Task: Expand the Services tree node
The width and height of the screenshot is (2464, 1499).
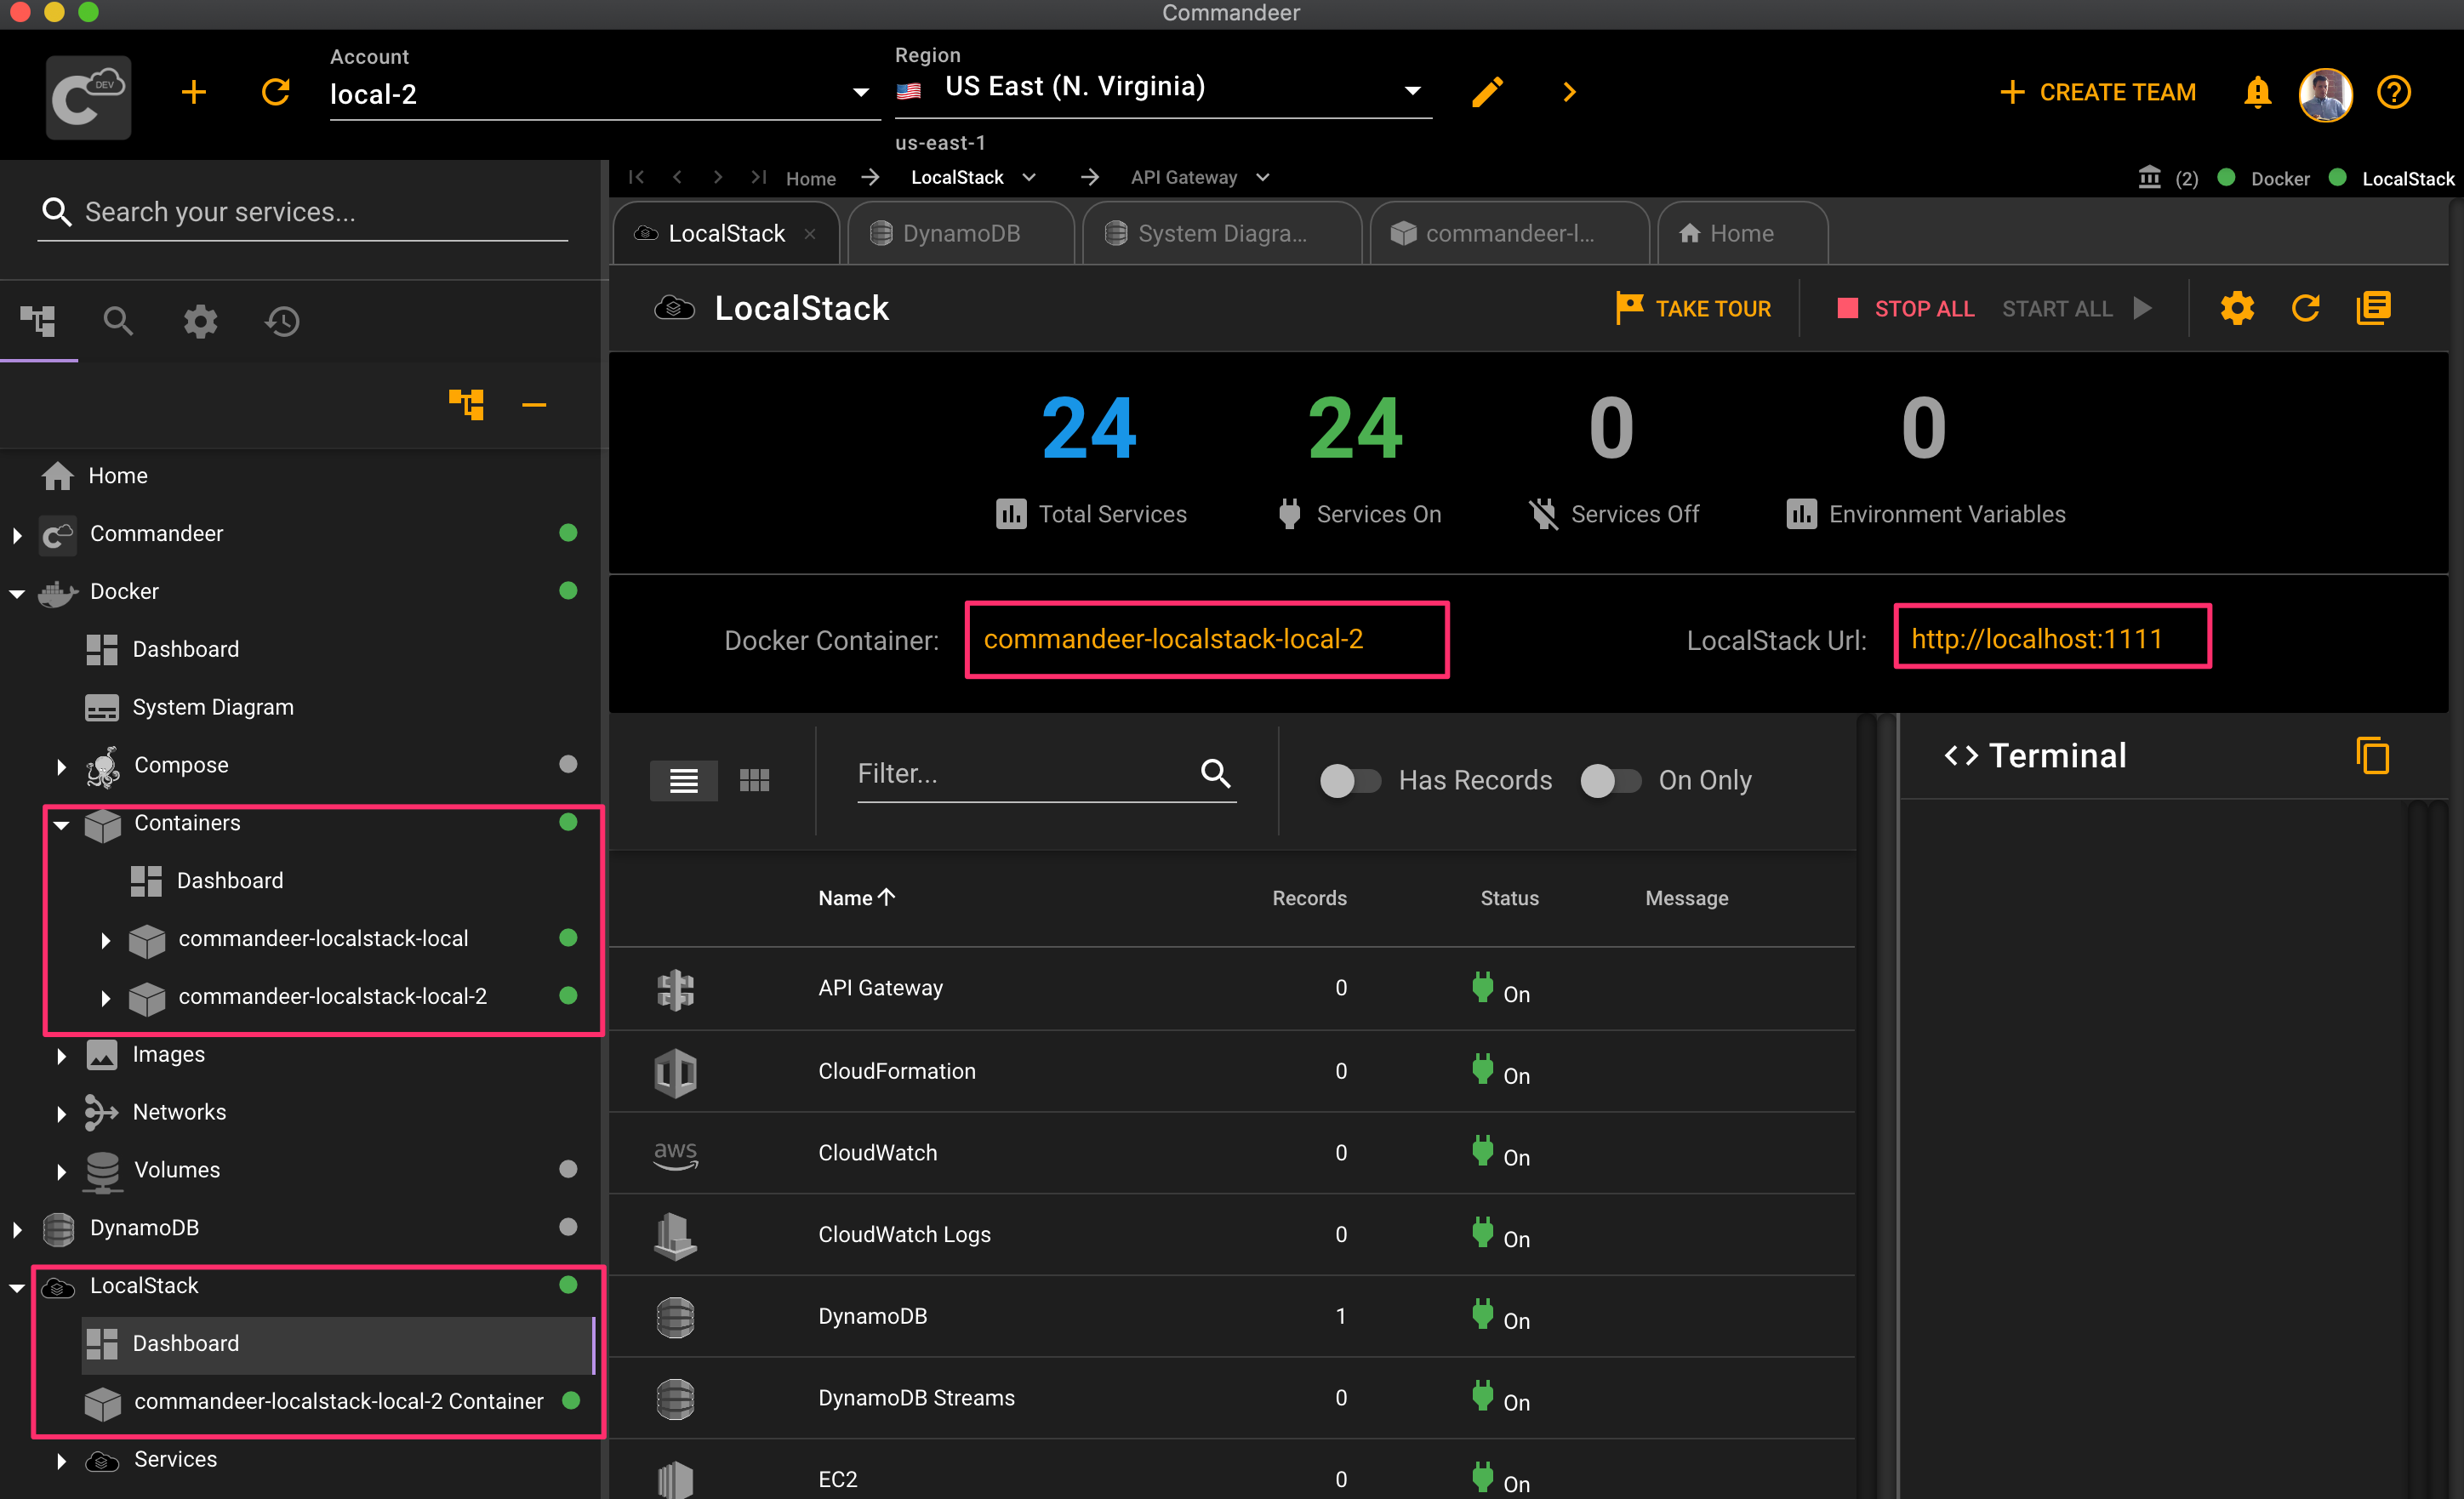Action: pyautogui.click(x=61, y=1461)
